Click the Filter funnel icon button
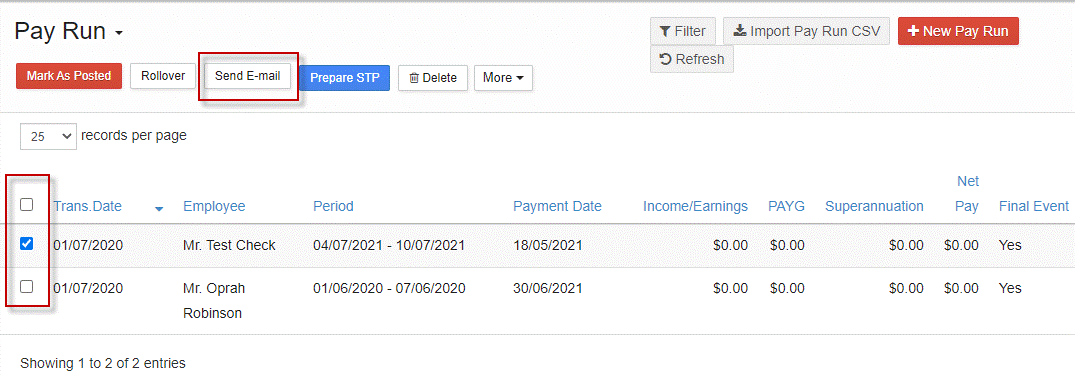The width and height of the screenshot is (1075, 378). tap(683, 31)
